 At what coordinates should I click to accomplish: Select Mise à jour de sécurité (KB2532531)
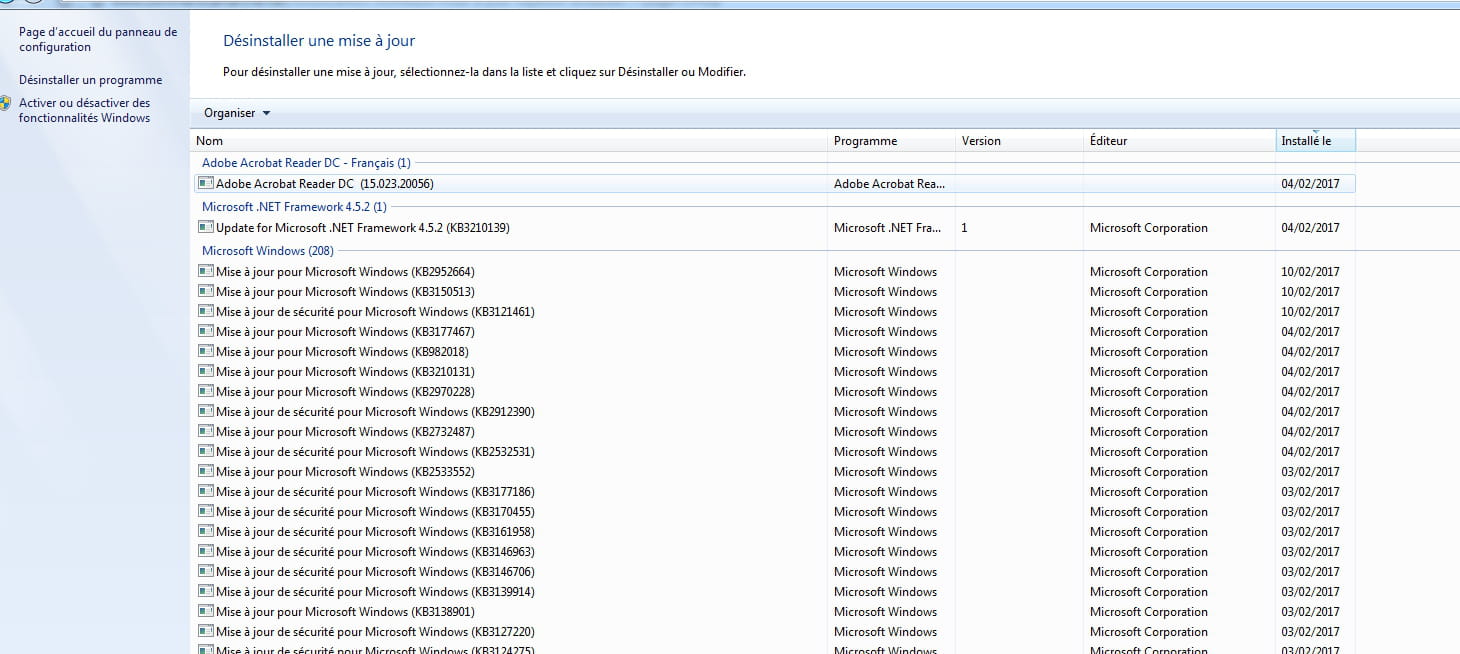(773, 452)
